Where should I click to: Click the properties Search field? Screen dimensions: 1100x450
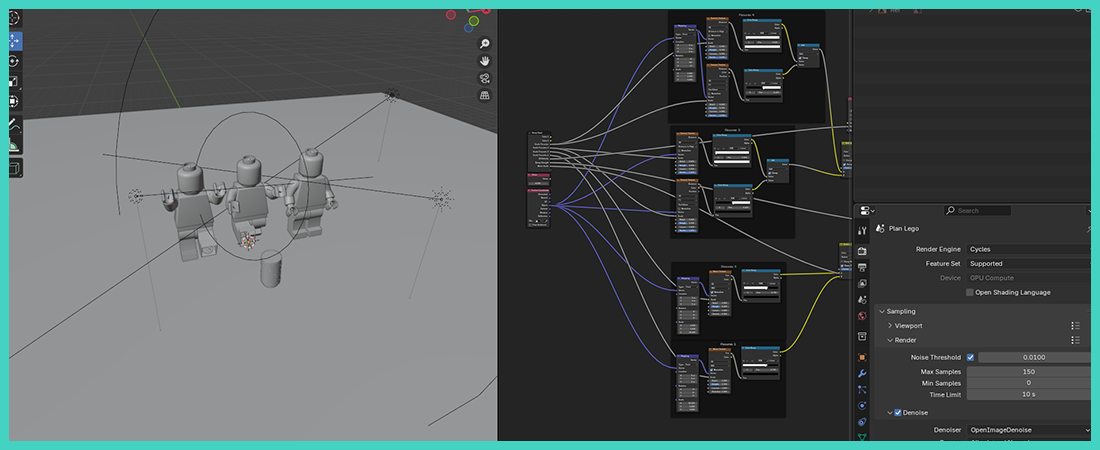[978, 211]
